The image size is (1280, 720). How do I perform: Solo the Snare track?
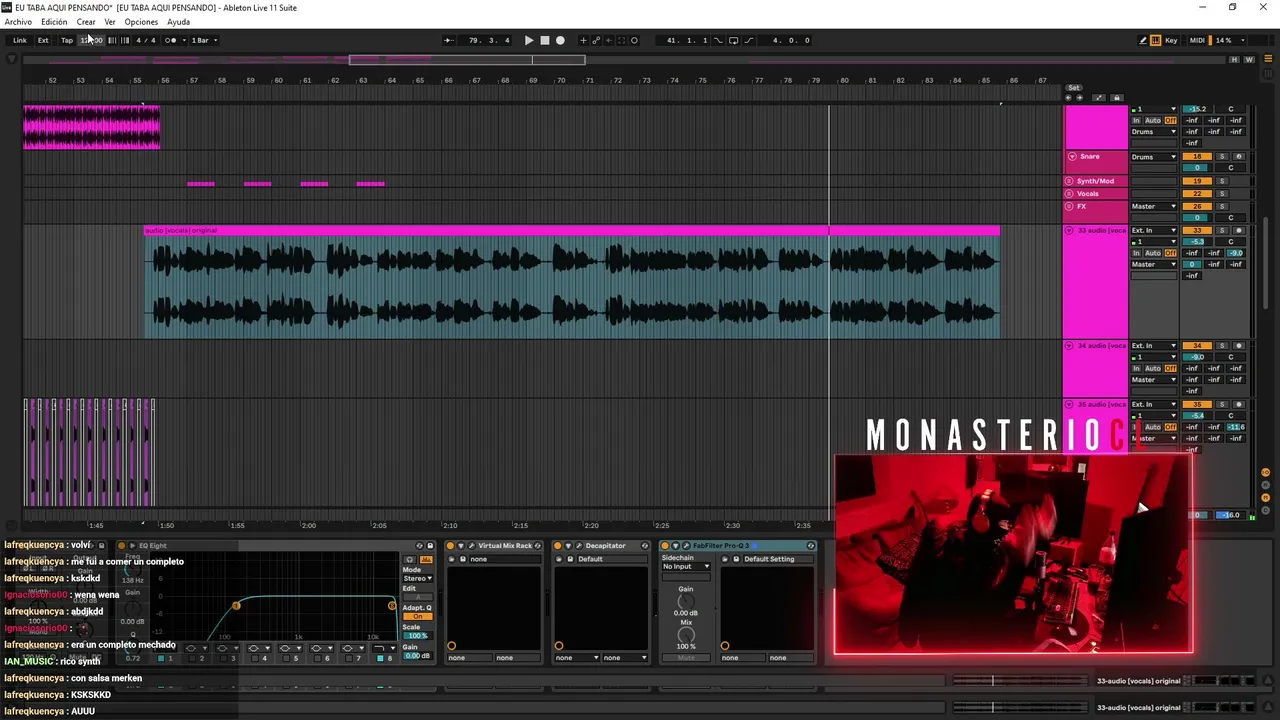pyautogui.click(x=1222, y=157)
